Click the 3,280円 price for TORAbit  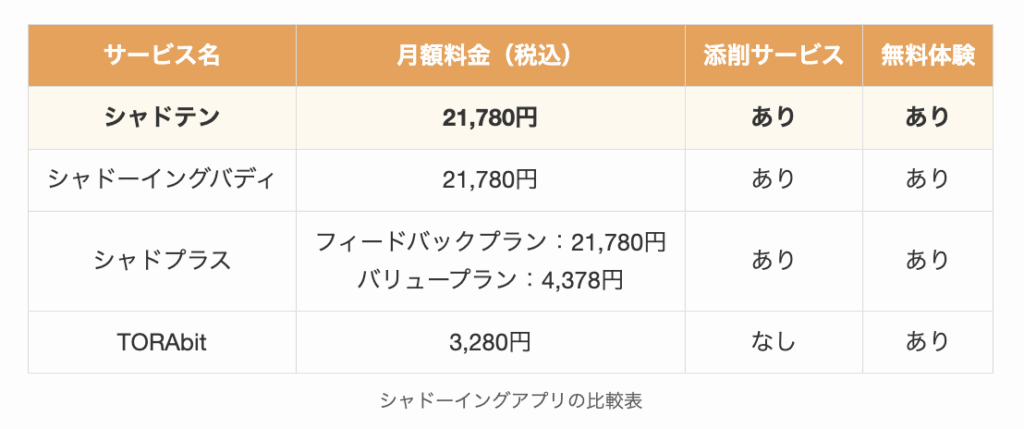click(490, 342)
